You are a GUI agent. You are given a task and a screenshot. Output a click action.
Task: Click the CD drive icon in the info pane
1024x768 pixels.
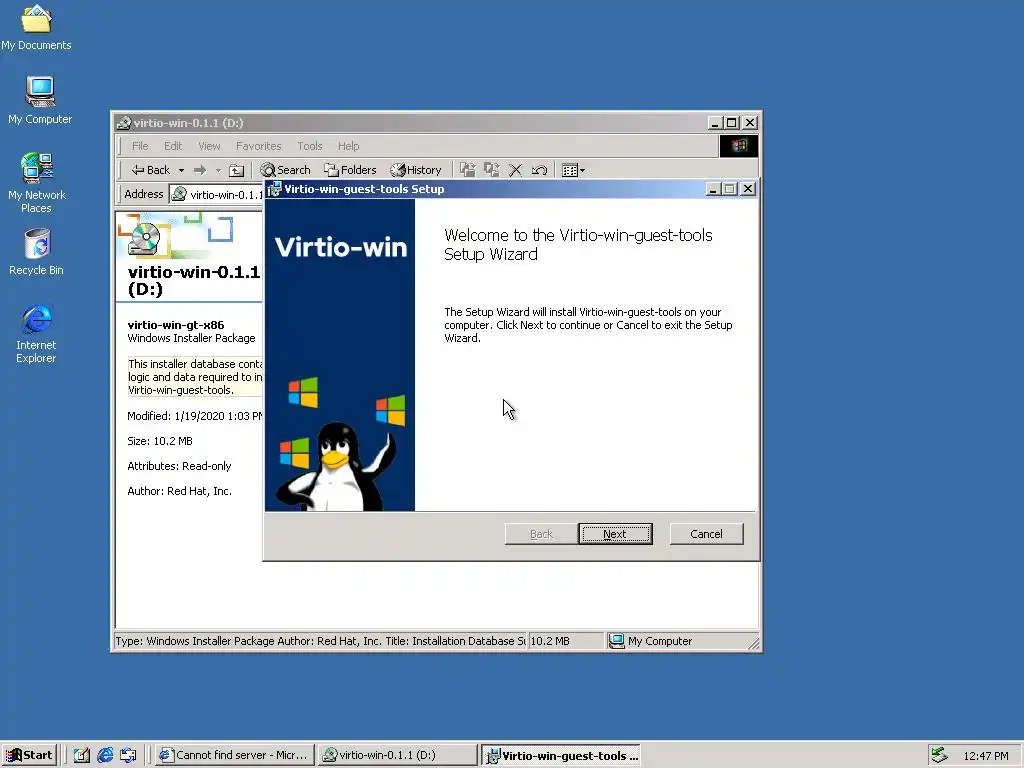tap(144, 239)
